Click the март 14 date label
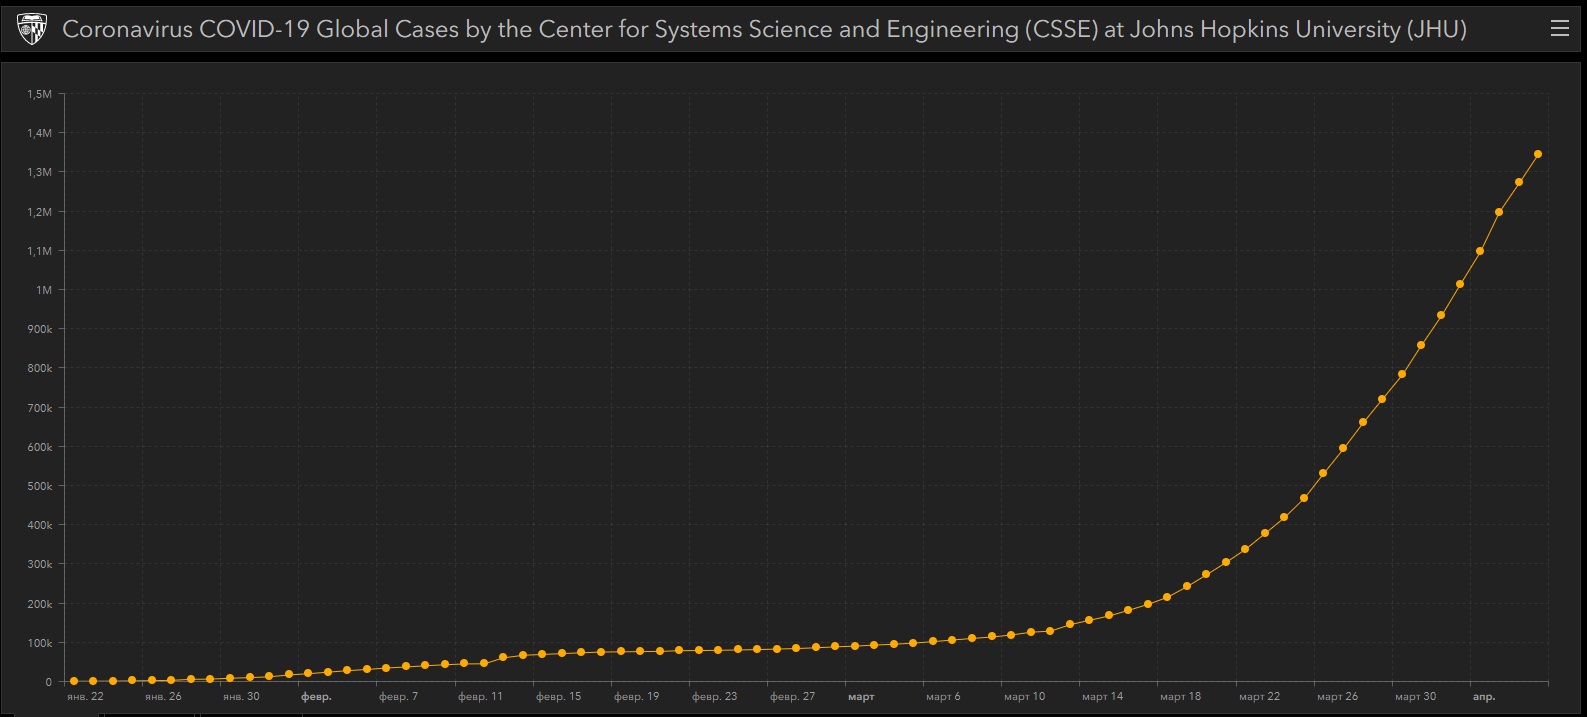Screen dimensions: 1587x717 [1103, 696]
